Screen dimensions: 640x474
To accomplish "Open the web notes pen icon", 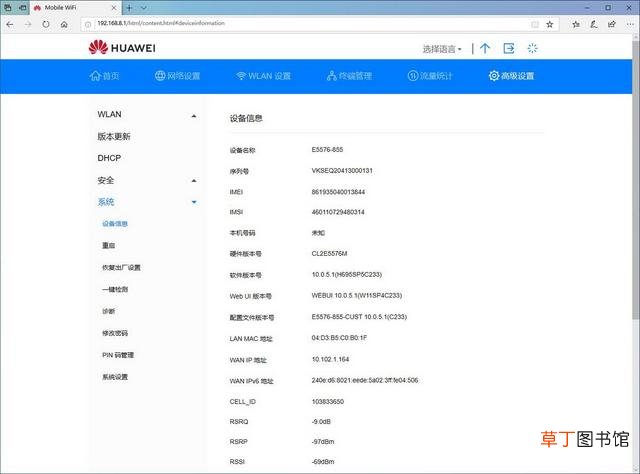I will click(594, 24).
